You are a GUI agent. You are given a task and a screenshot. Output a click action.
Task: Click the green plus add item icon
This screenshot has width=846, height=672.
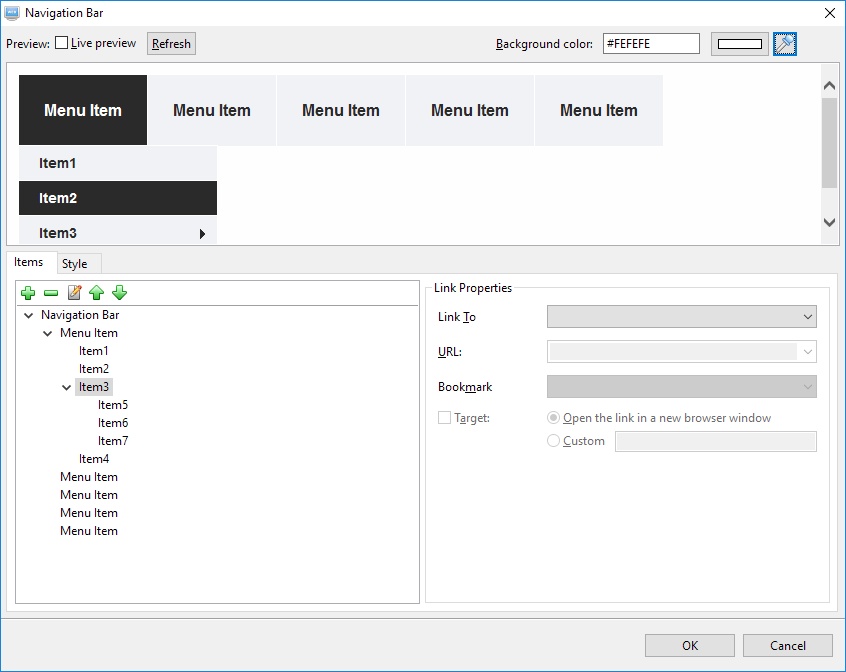pyautogui.click(x=28, y=293)
